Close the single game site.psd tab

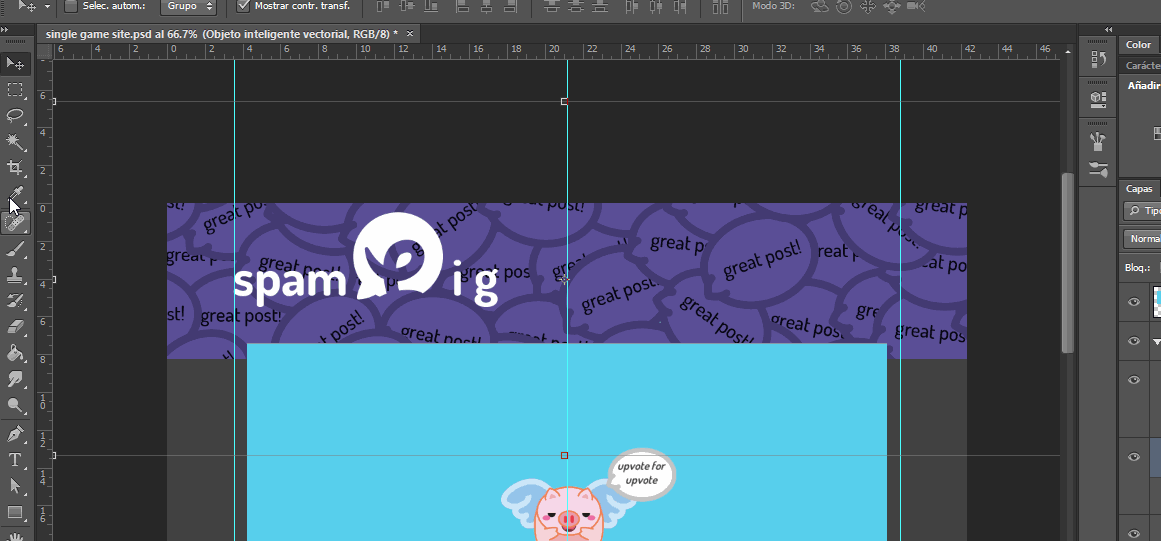pos(409,34)
